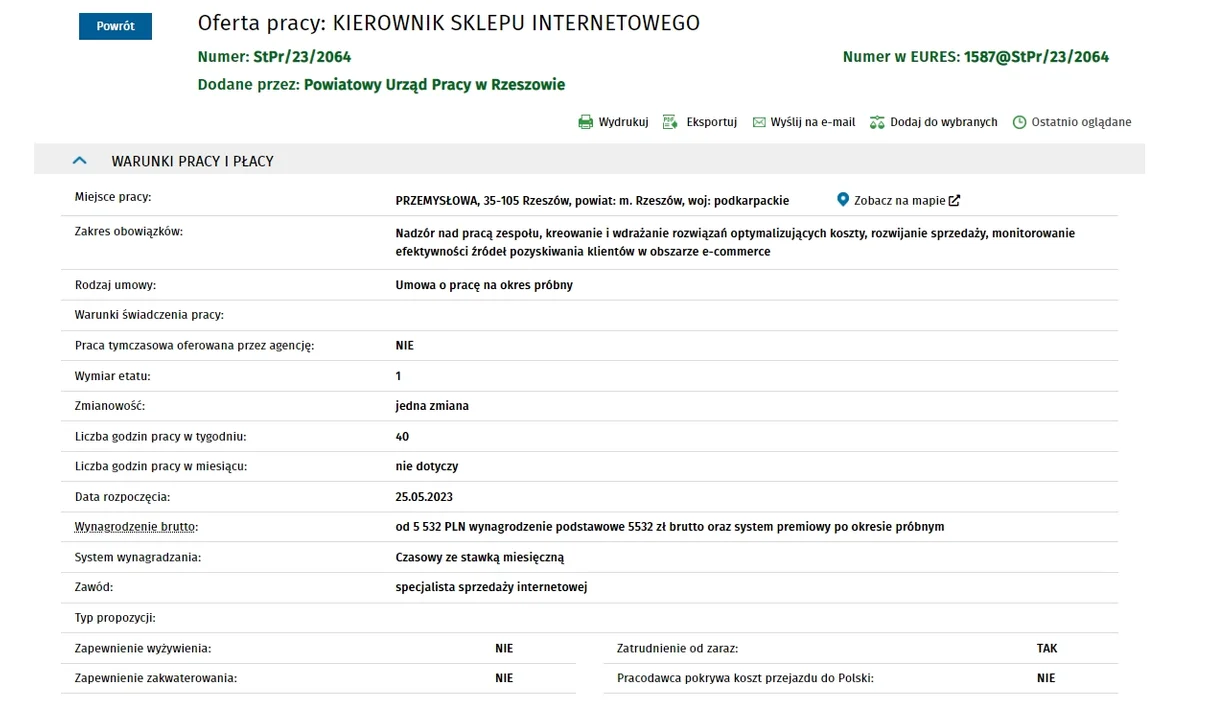Click the Zawód label
The image size is (1212, 720).
94,587
